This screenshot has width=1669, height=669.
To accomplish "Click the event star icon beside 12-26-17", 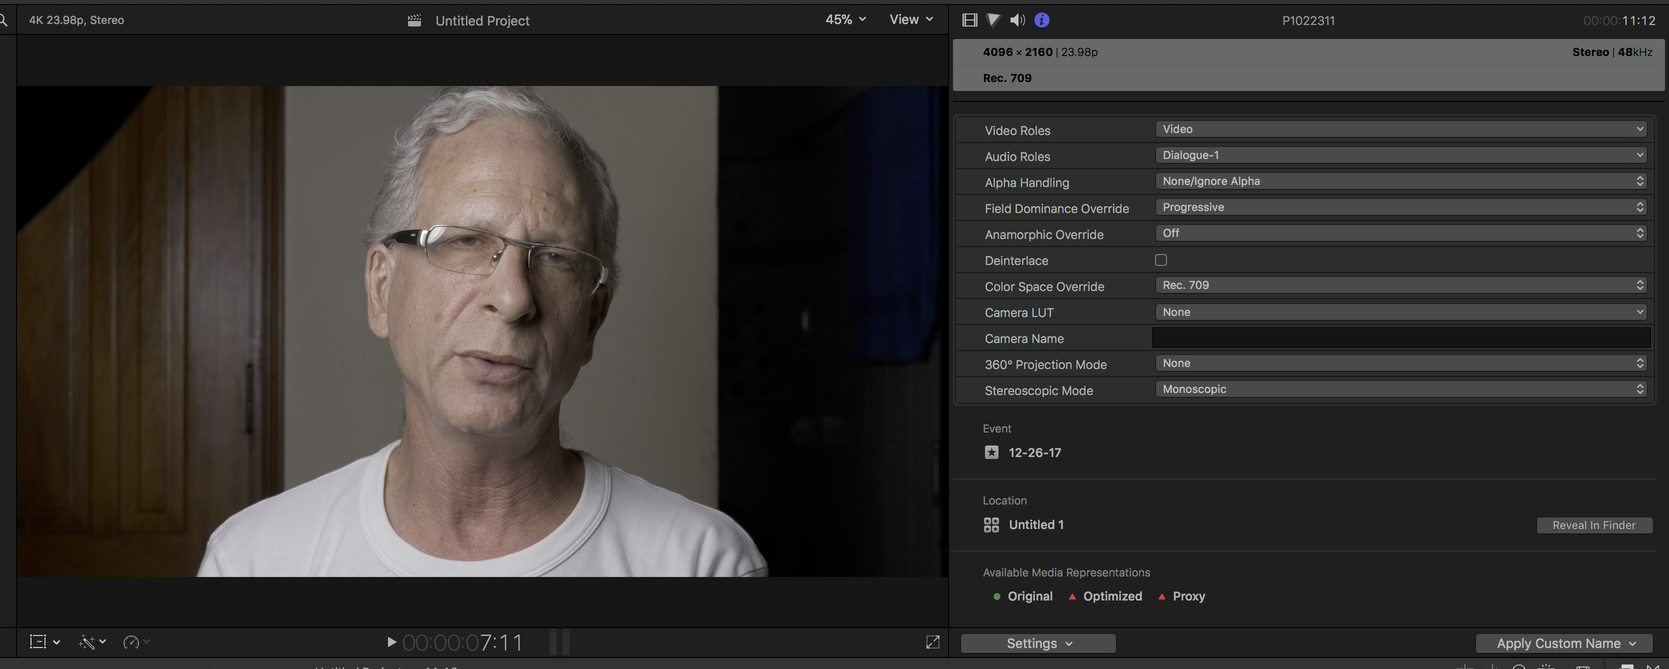I will tap(991, 452).
